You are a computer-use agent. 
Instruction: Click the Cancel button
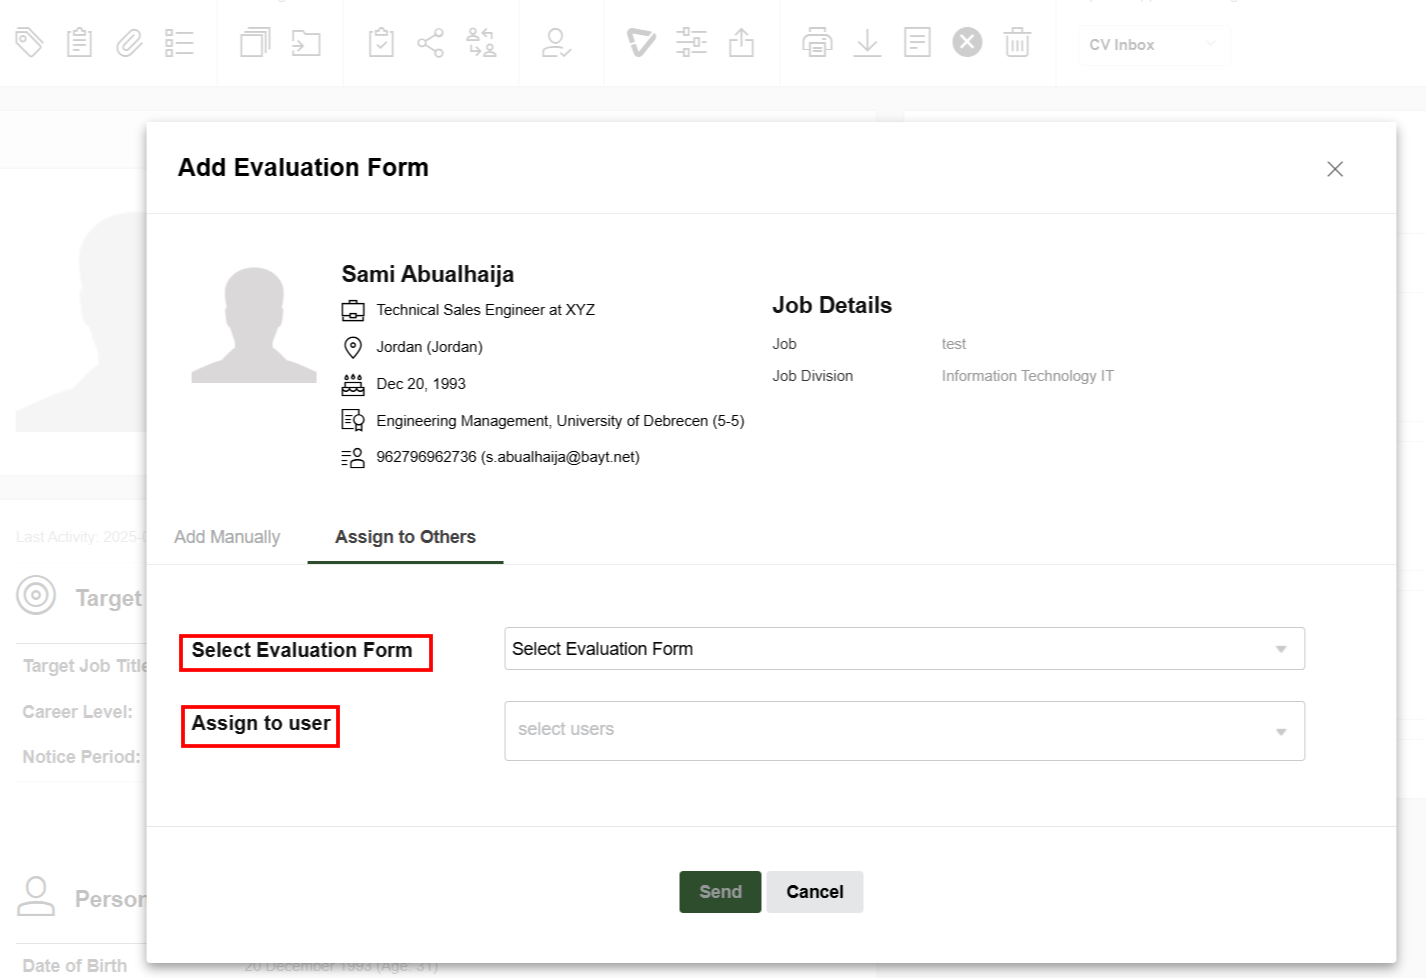tap(814, 892)
